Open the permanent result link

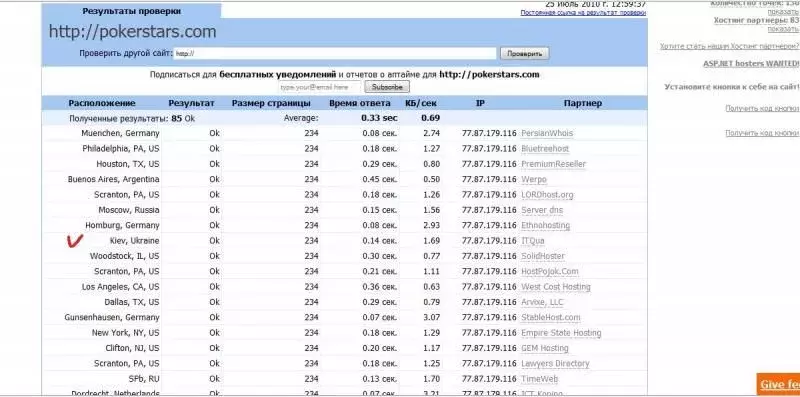(x=583, y=13)
